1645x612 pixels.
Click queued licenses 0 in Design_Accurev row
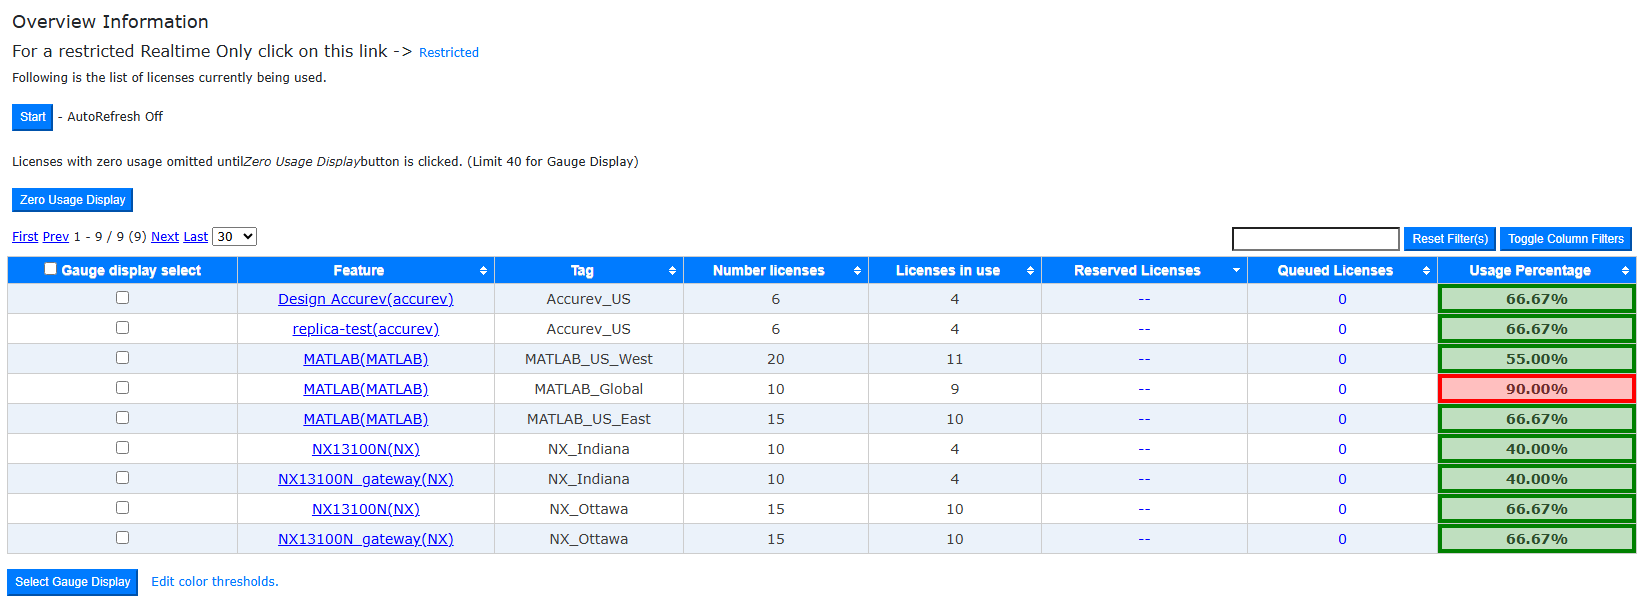(x=1342, y=299)
